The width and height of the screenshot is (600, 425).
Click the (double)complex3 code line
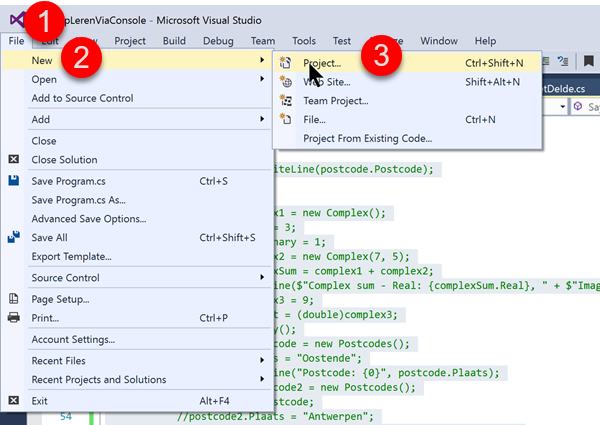click(336, 315)
